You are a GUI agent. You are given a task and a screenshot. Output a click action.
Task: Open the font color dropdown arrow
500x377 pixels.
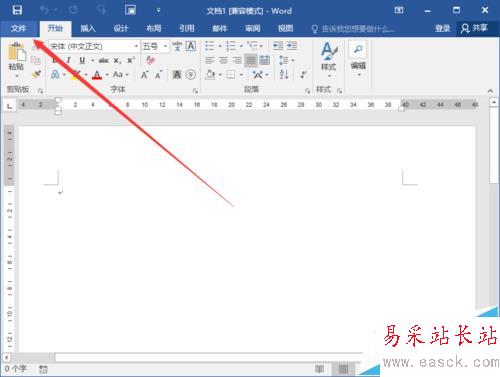(107, 75)
